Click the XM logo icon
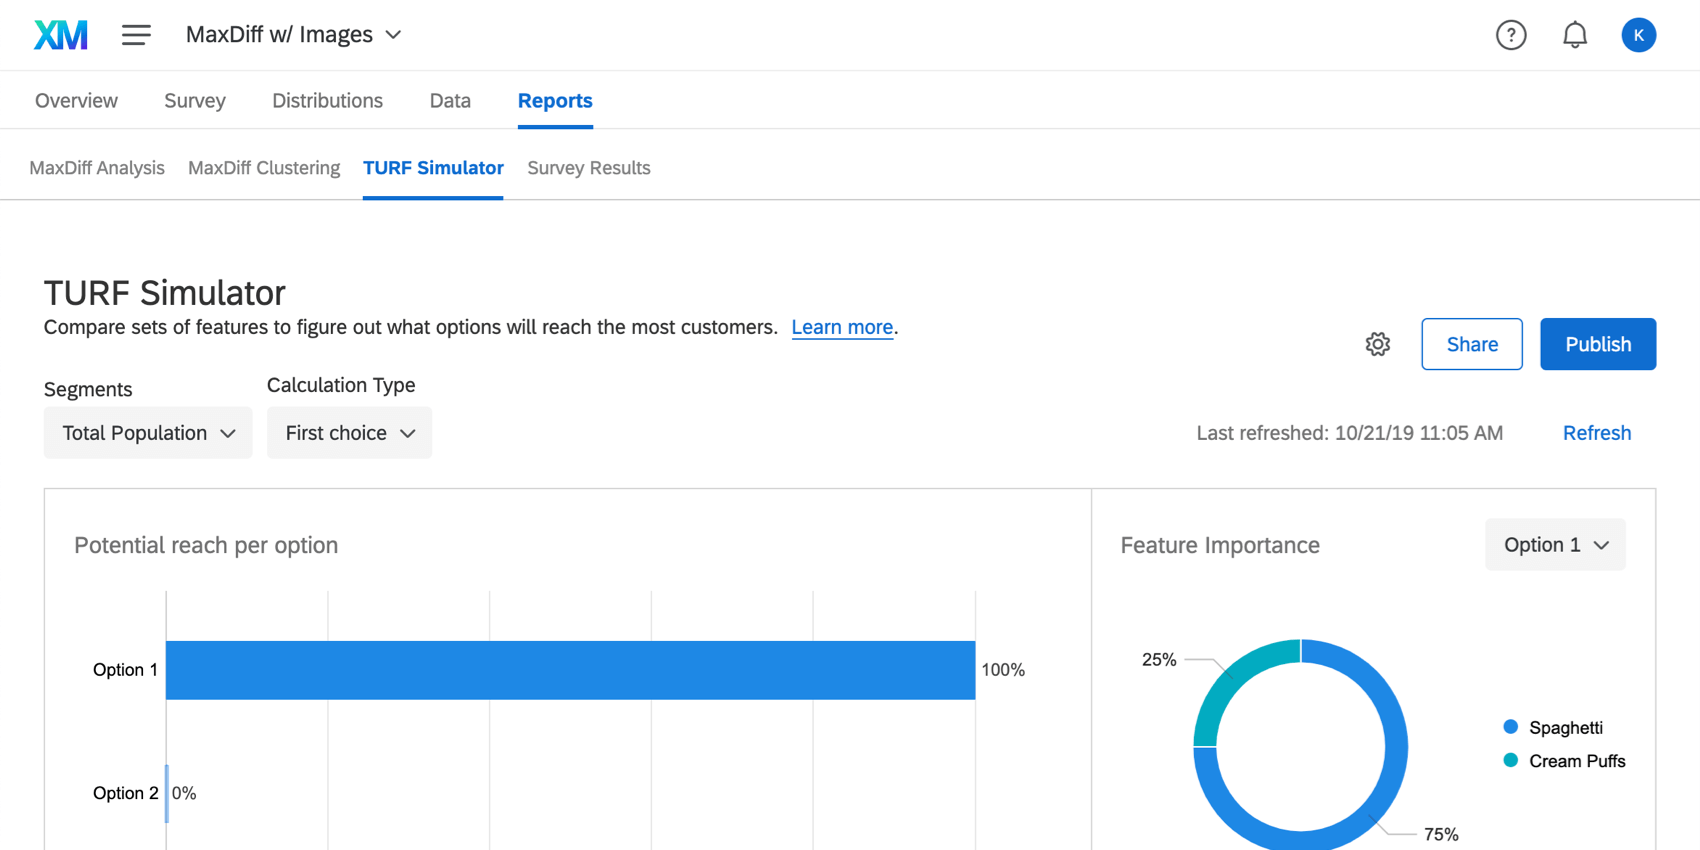1700x850 pixels. pos(61,35)
